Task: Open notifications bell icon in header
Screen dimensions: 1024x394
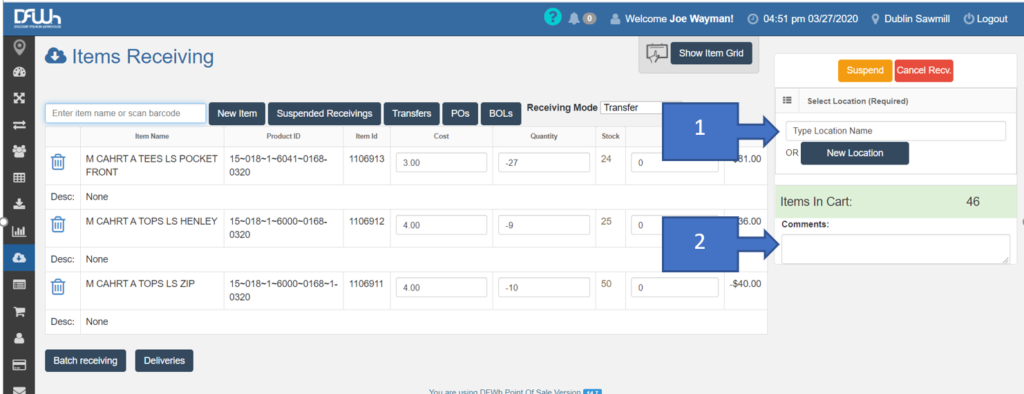Action: (574, 19)
